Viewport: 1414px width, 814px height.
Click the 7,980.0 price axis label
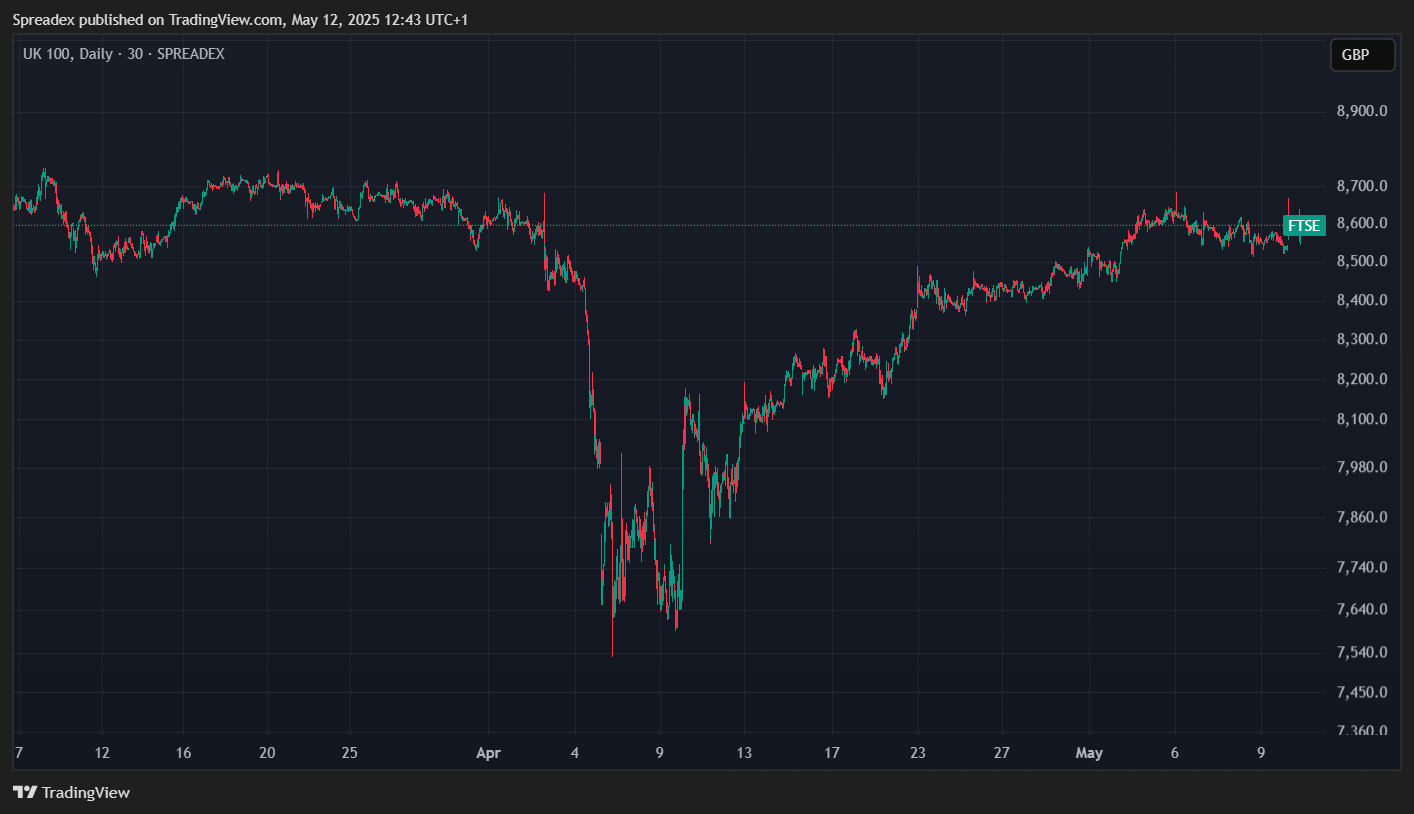(x=1362, y=467)
